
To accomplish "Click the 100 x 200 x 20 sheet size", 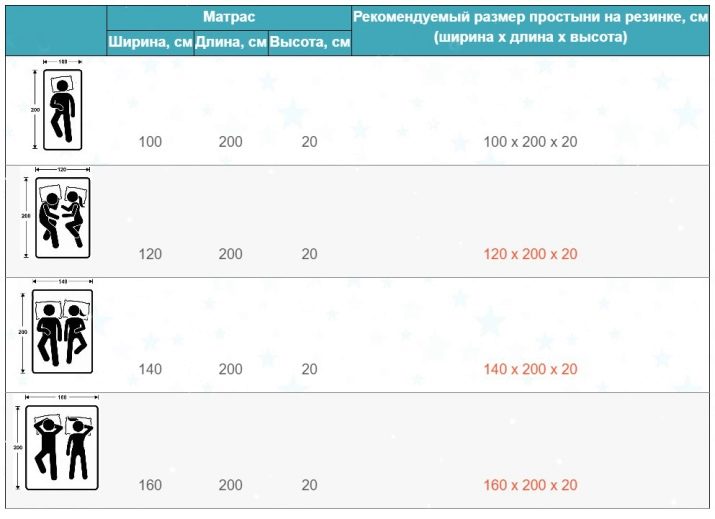I will pyautogui.click(x=530, y=142).
